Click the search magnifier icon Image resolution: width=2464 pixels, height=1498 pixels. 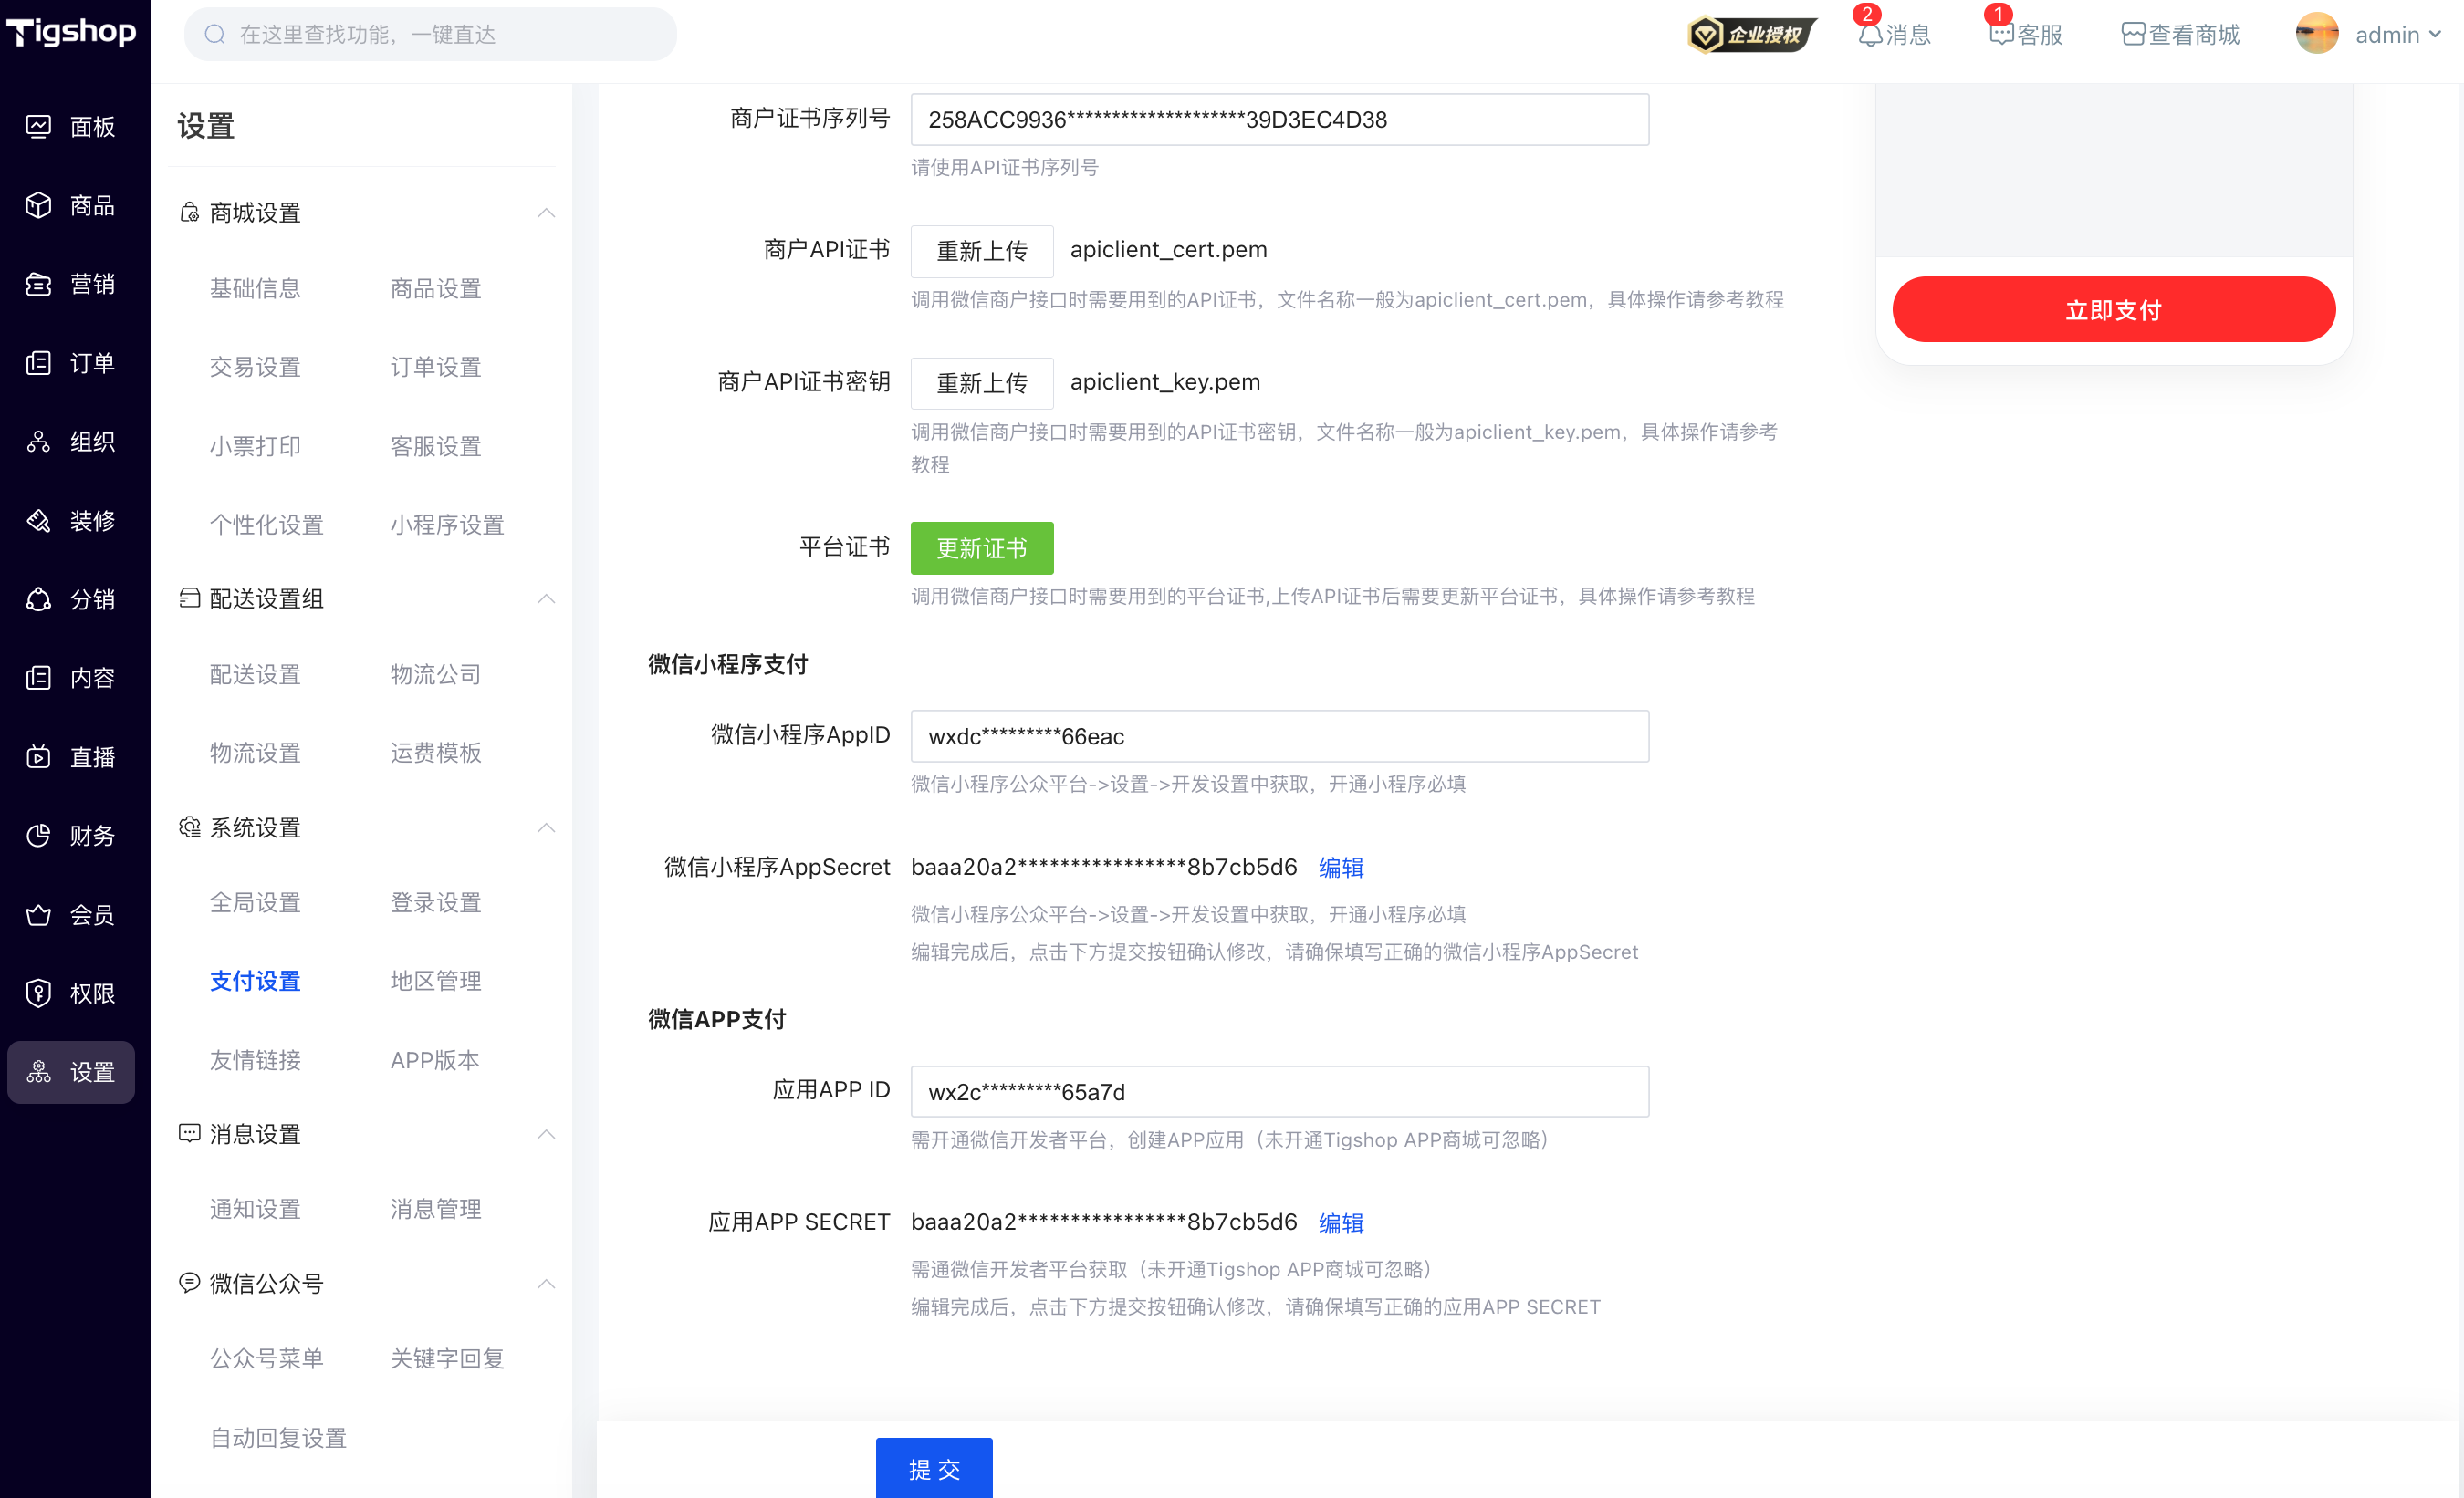click(x=215, y=35)
